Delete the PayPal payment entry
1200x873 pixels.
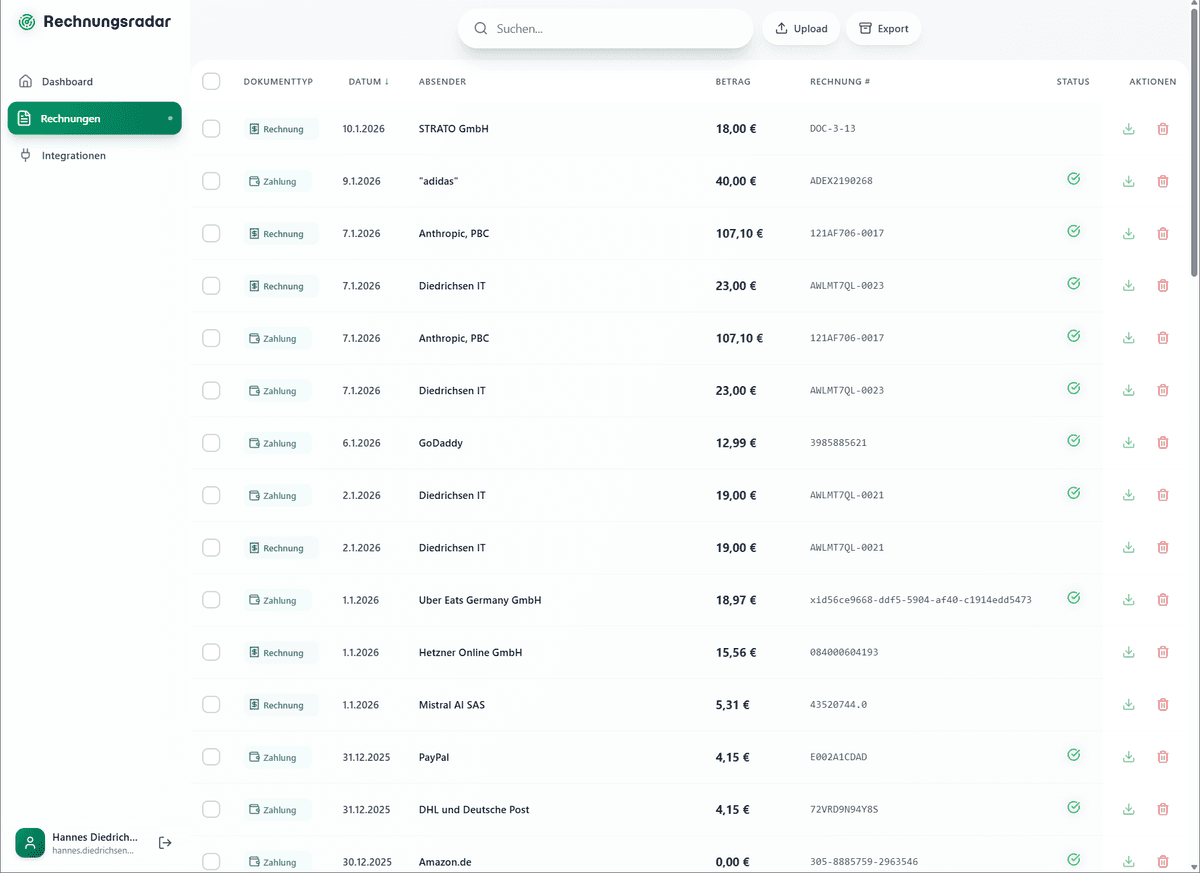(1163, 757)
